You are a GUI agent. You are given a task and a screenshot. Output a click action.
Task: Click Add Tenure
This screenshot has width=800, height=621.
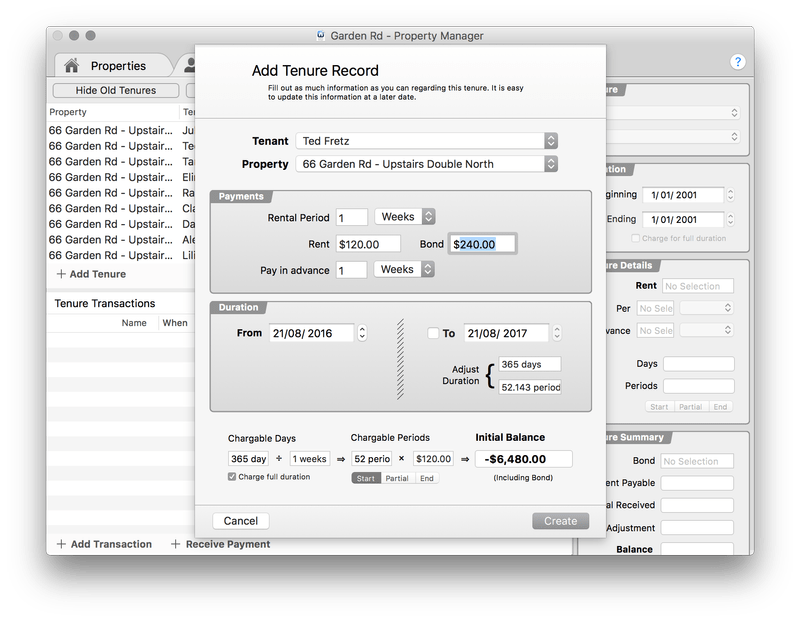click(91, 274)
